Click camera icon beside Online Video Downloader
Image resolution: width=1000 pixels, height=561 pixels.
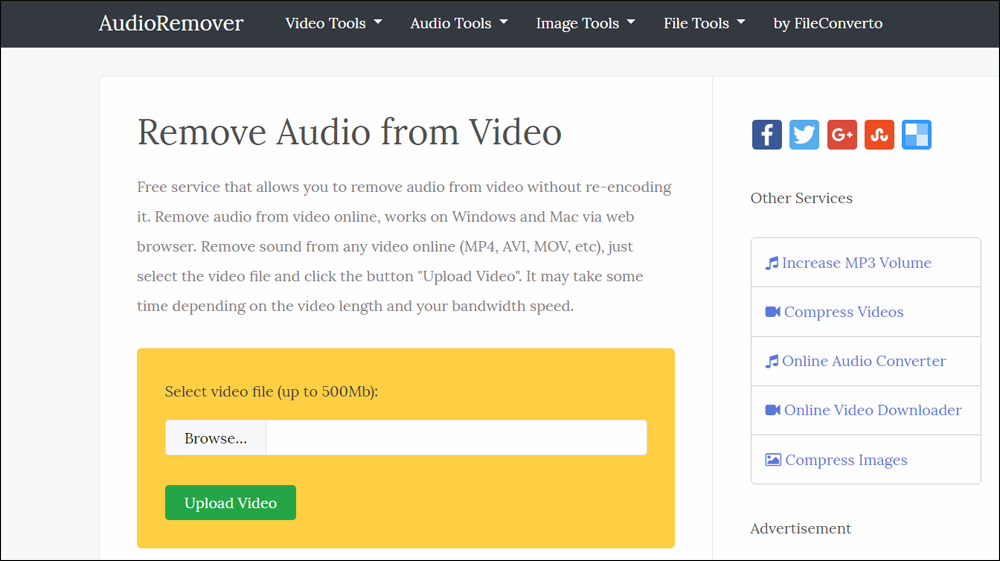point(772,410)
